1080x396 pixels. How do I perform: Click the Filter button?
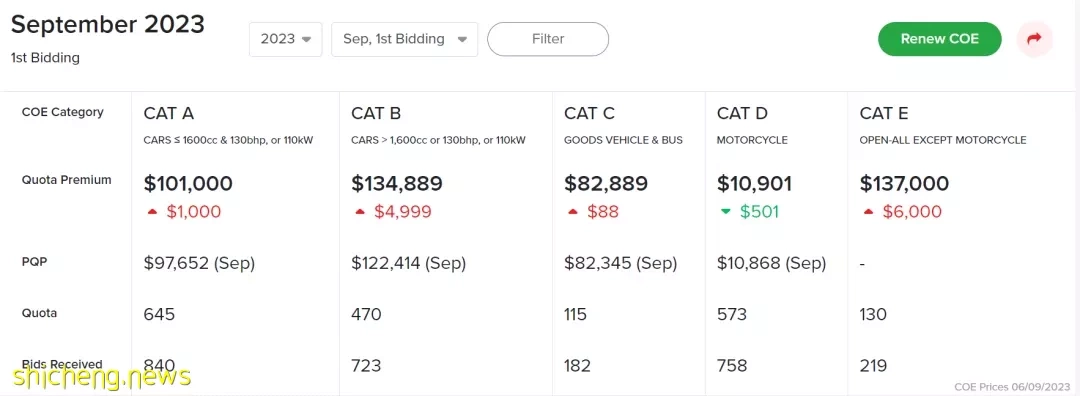(x=548, y=39)
